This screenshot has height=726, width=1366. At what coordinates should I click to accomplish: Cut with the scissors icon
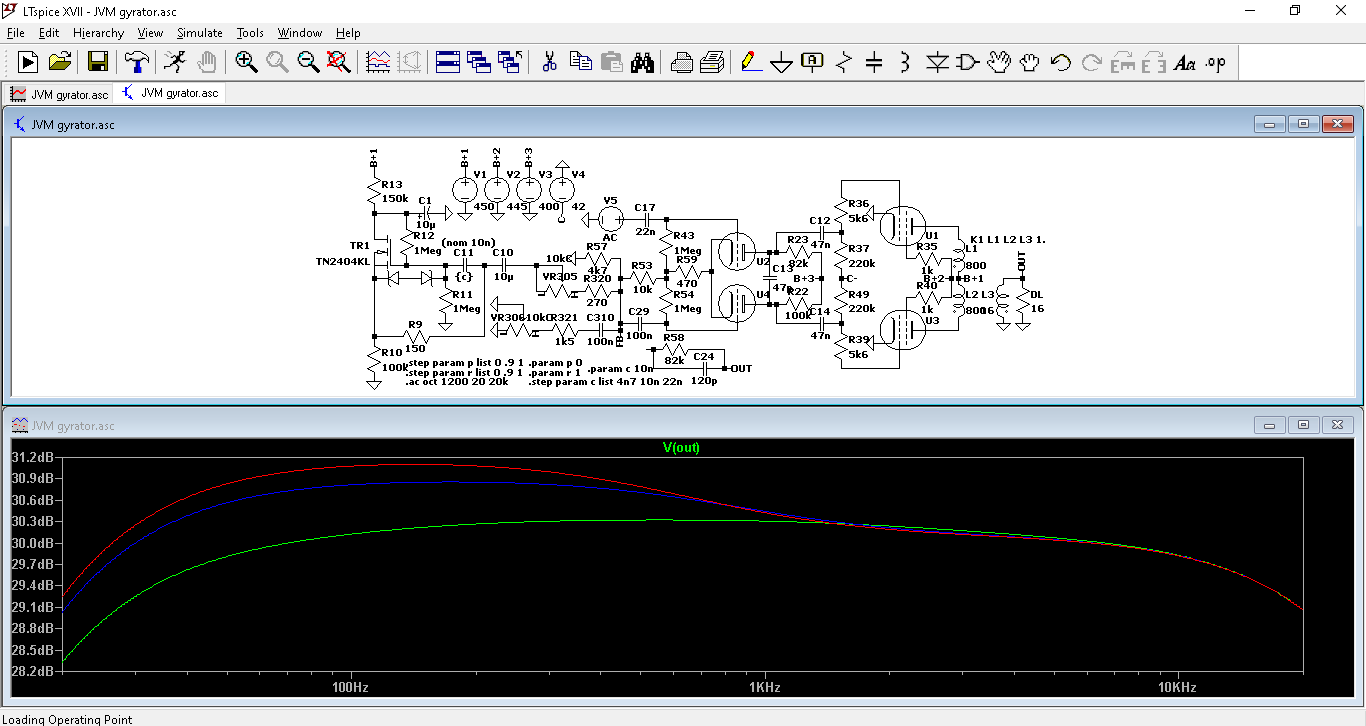(549, 62)
